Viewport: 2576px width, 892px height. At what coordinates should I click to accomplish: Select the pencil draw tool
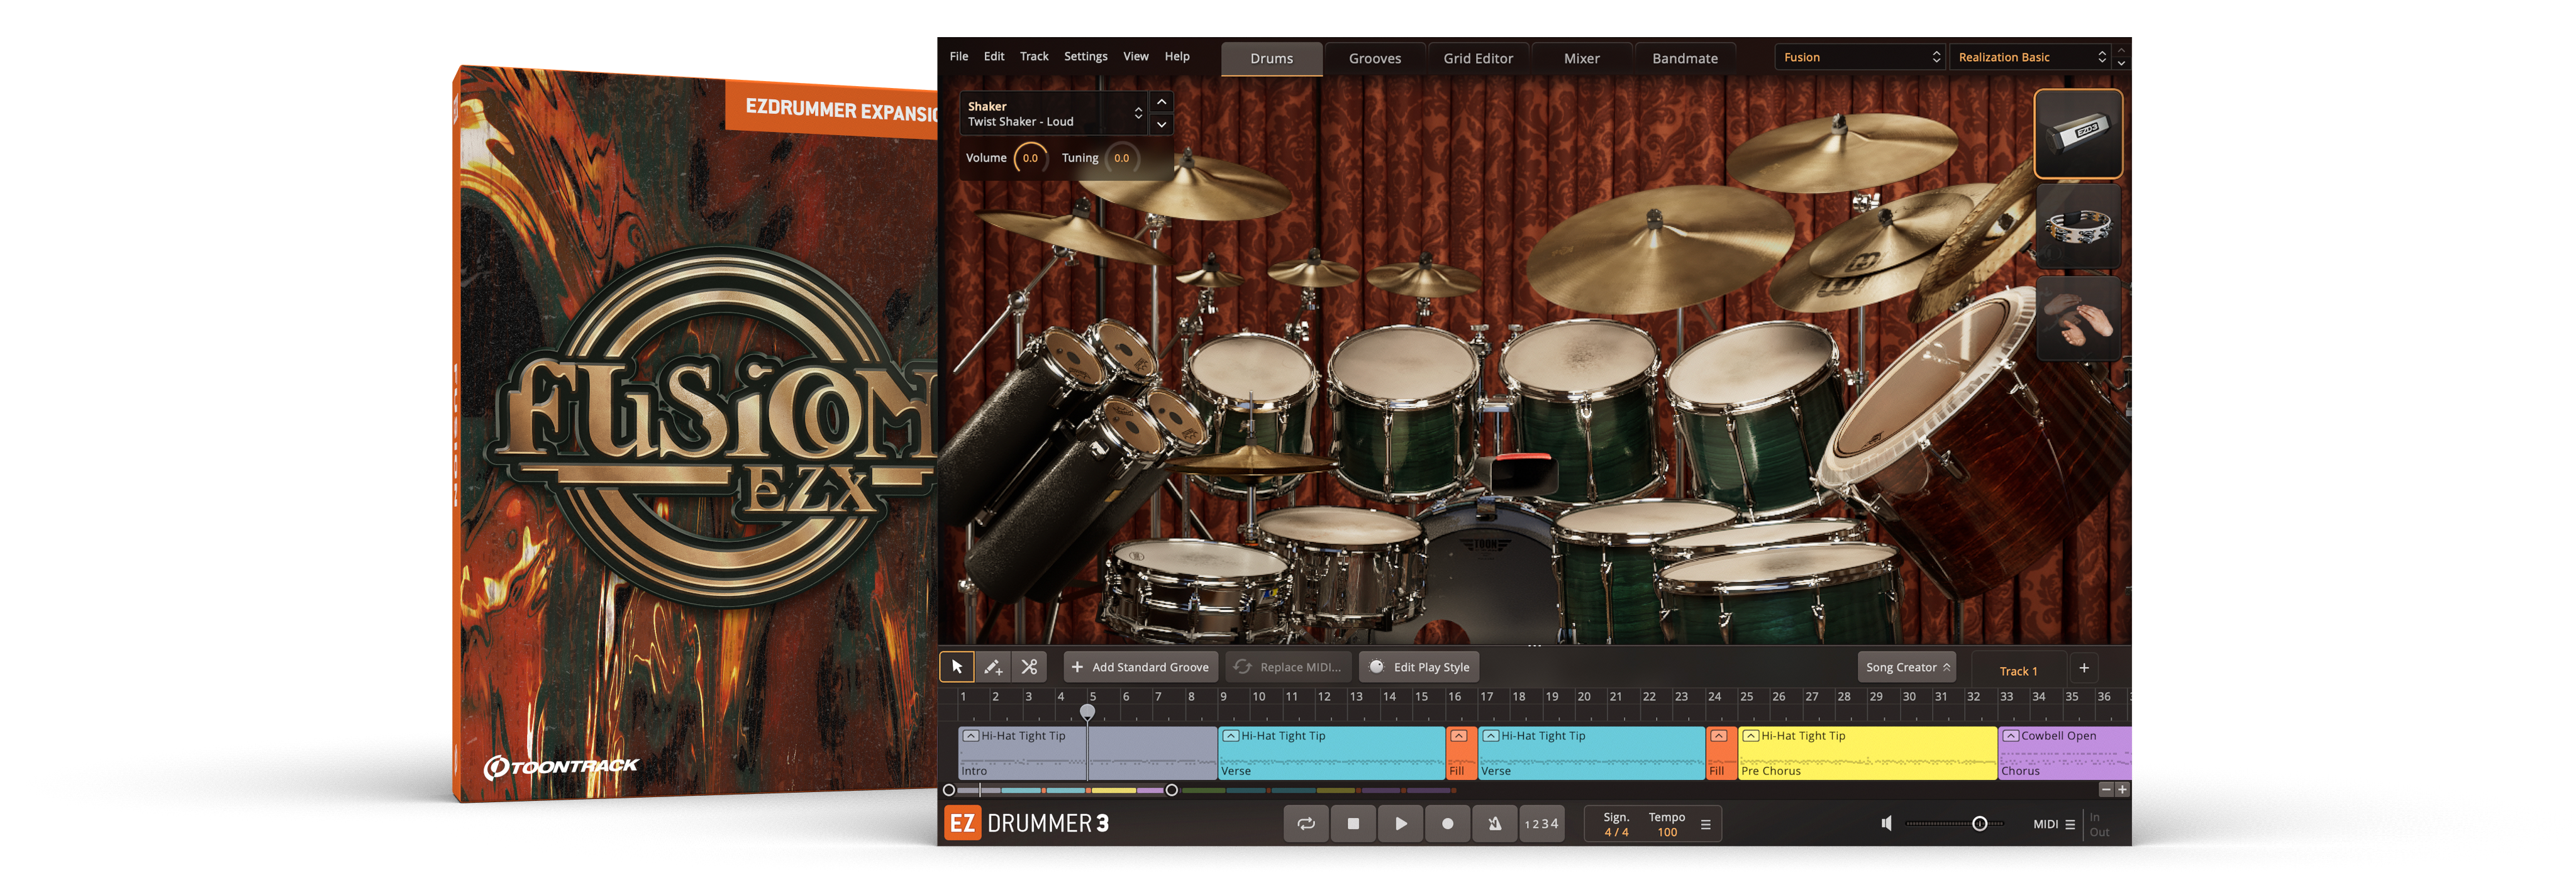coord(992,666)
